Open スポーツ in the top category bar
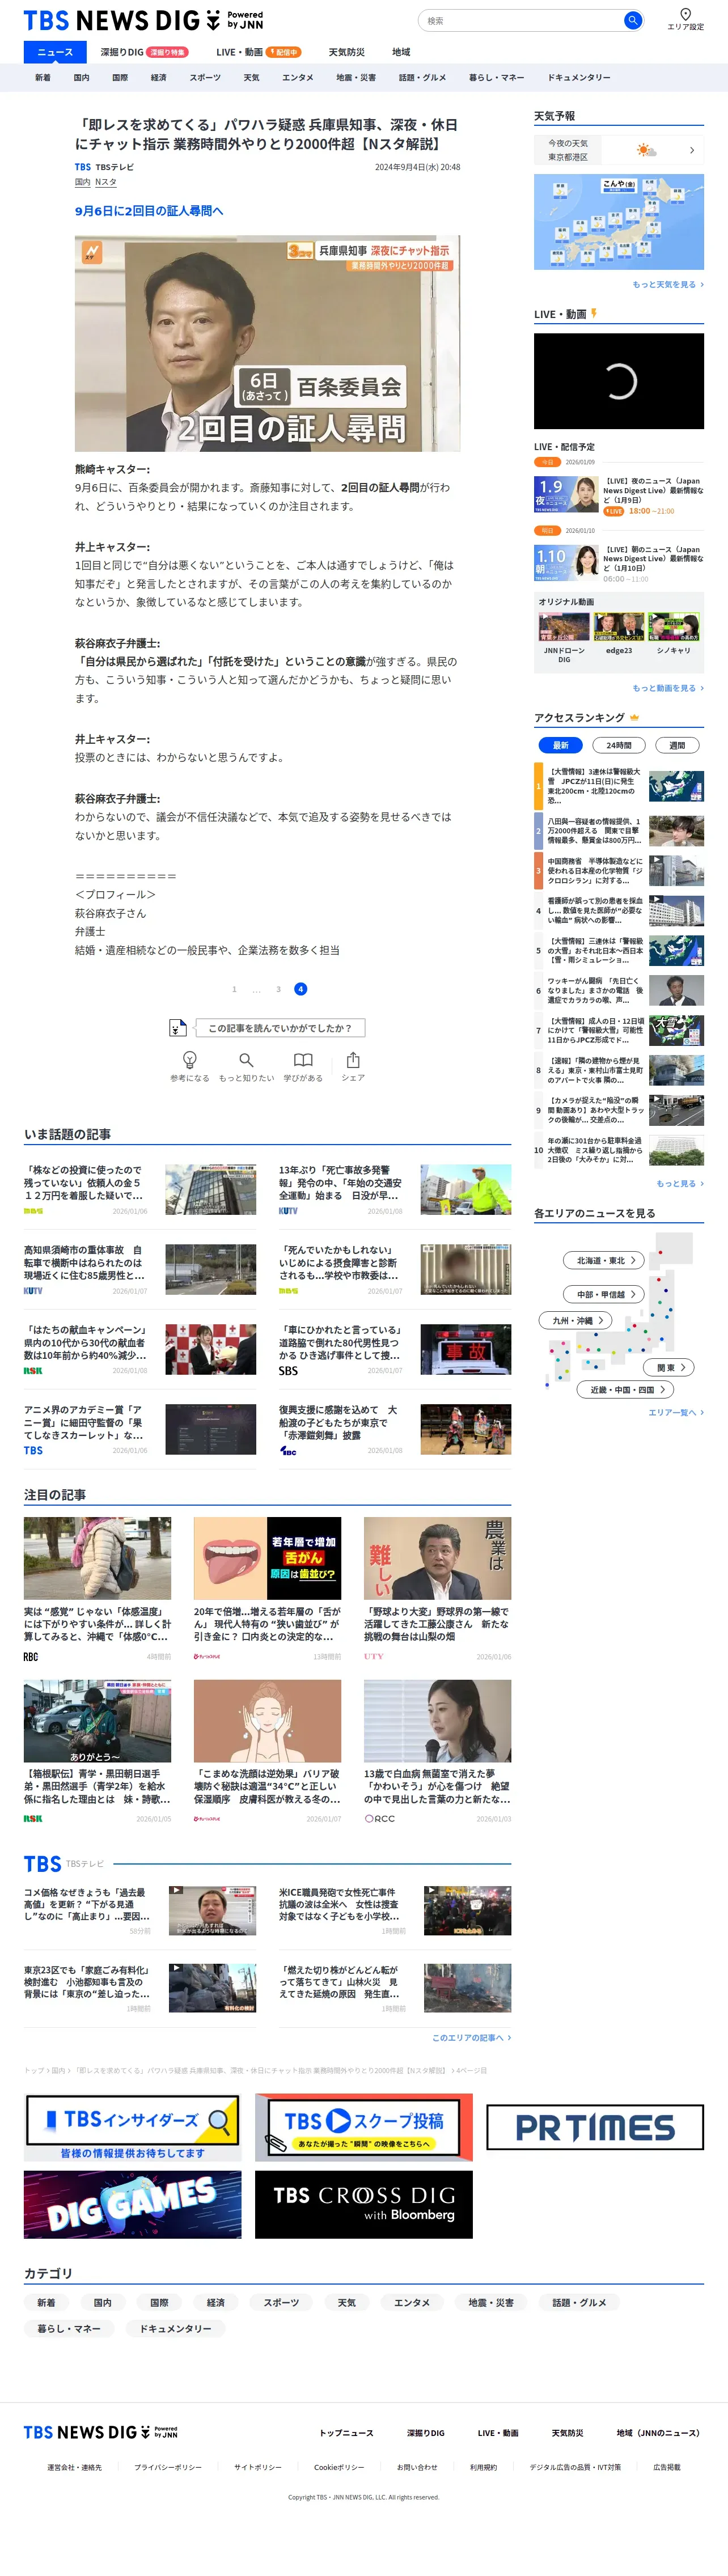This screenshot has width=728, height=2576. (x=205, y=77)
